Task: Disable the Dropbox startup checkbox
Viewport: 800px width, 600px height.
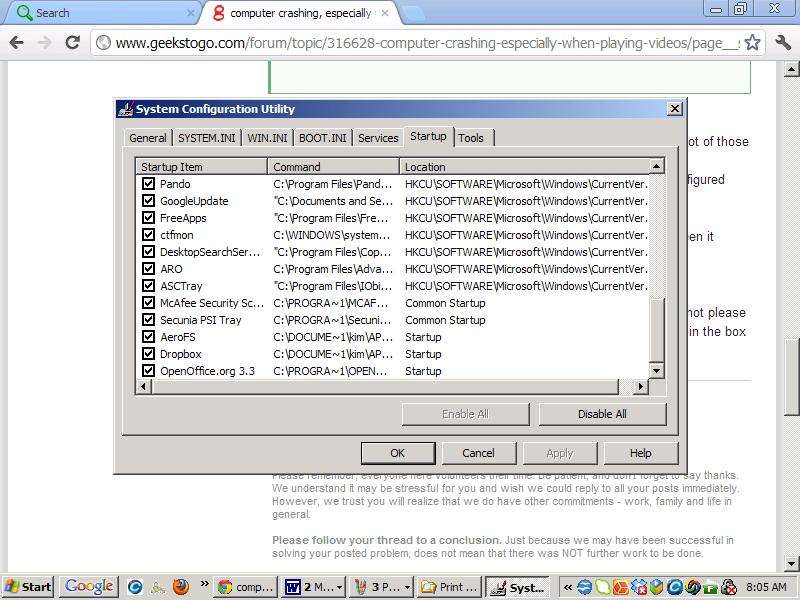Action: click(148, 354)
